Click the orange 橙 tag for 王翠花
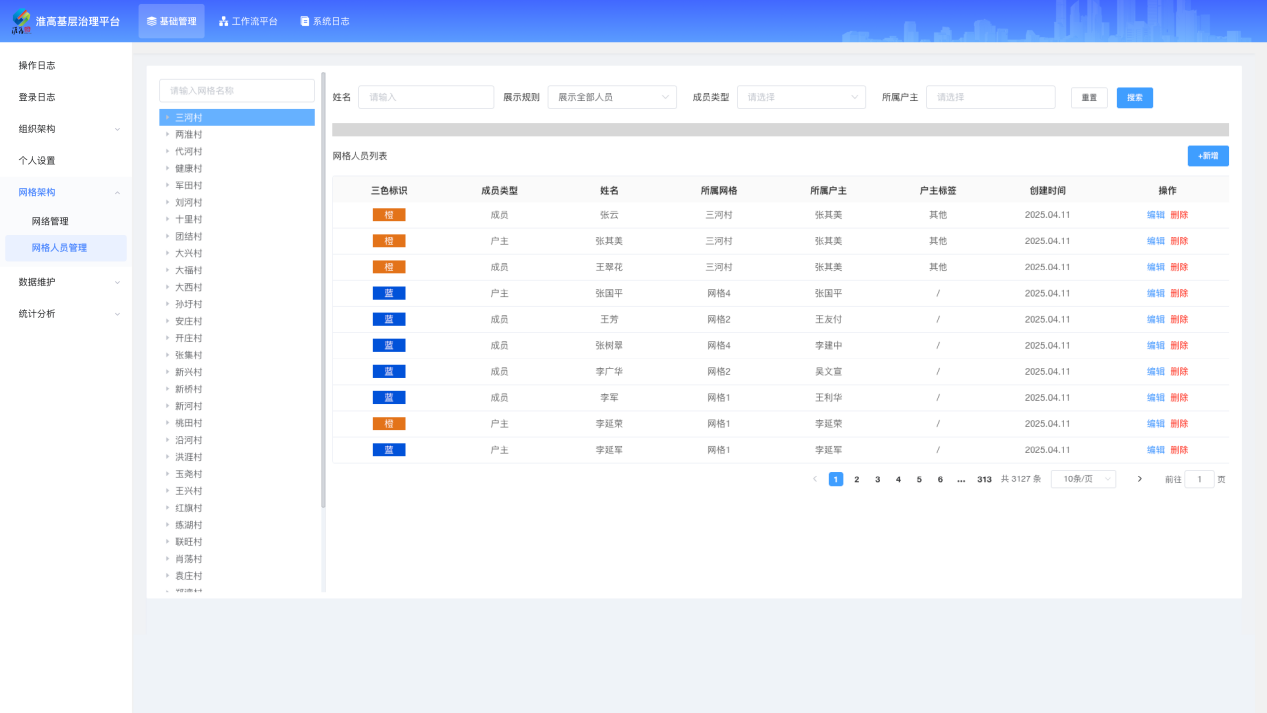The width and height of the screenshot is (1267, 713). pyautogui.click(x=389, y=267)
